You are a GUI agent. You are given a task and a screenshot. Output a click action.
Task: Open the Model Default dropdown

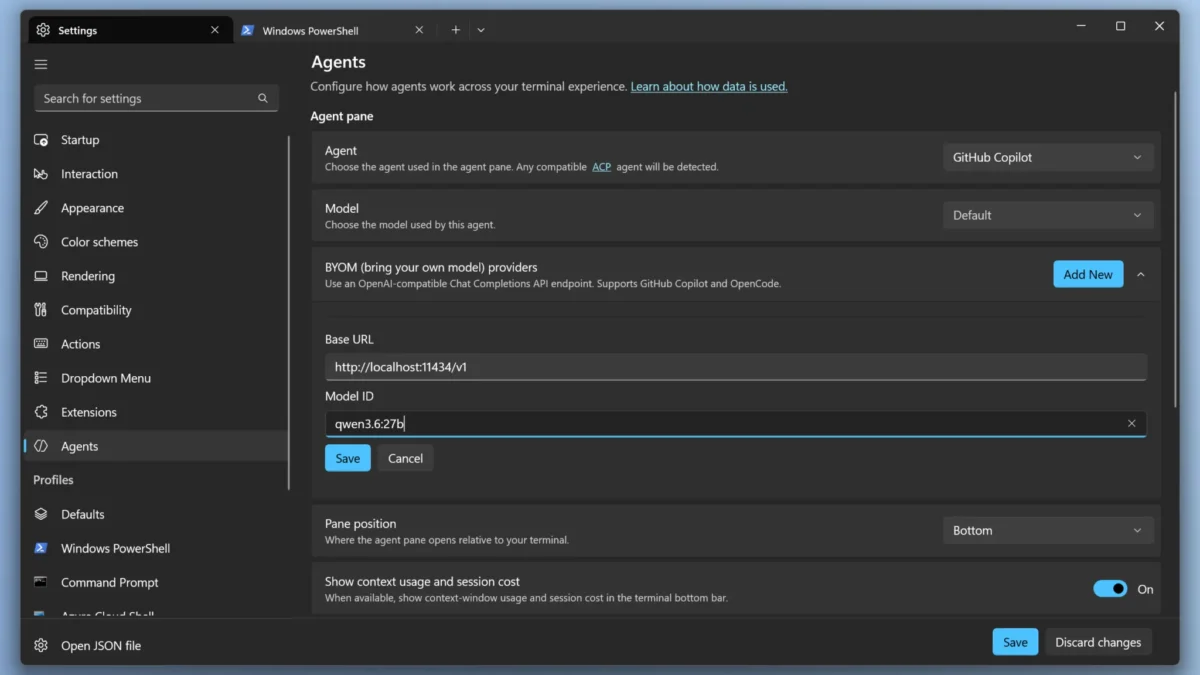[x=1048, y=215]
